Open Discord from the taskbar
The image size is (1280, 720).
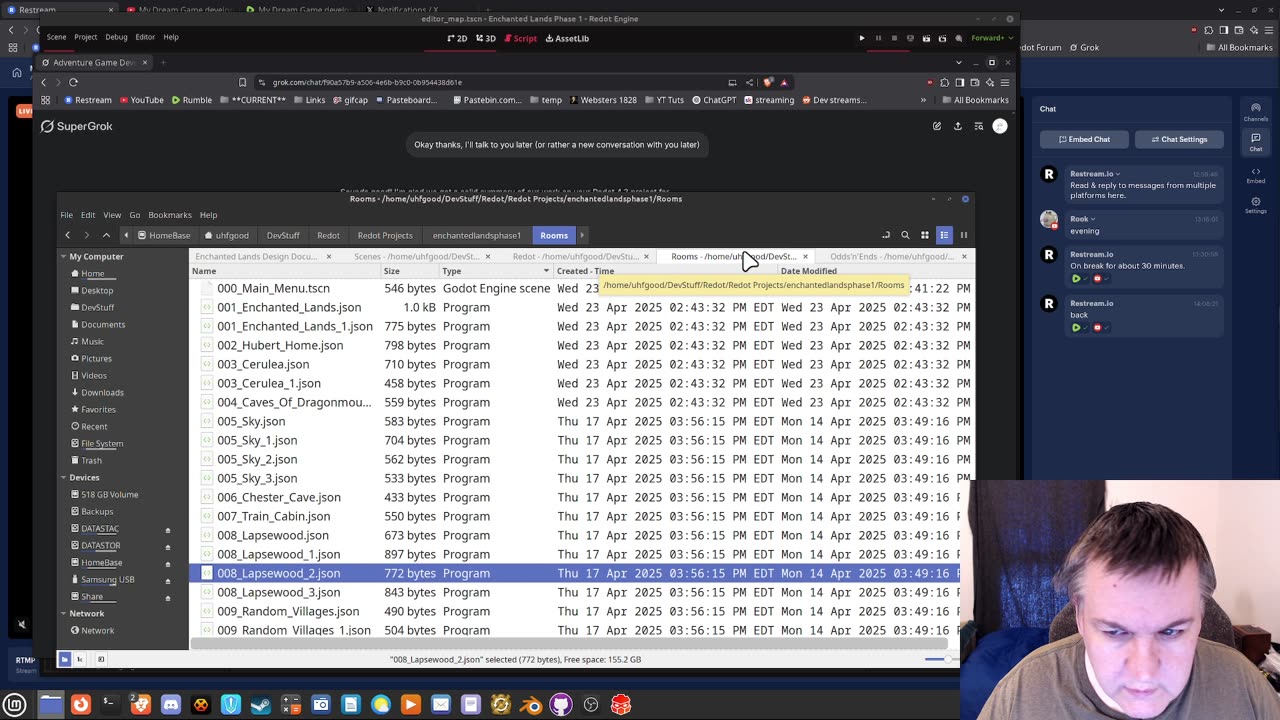click(x=171, y=705)
